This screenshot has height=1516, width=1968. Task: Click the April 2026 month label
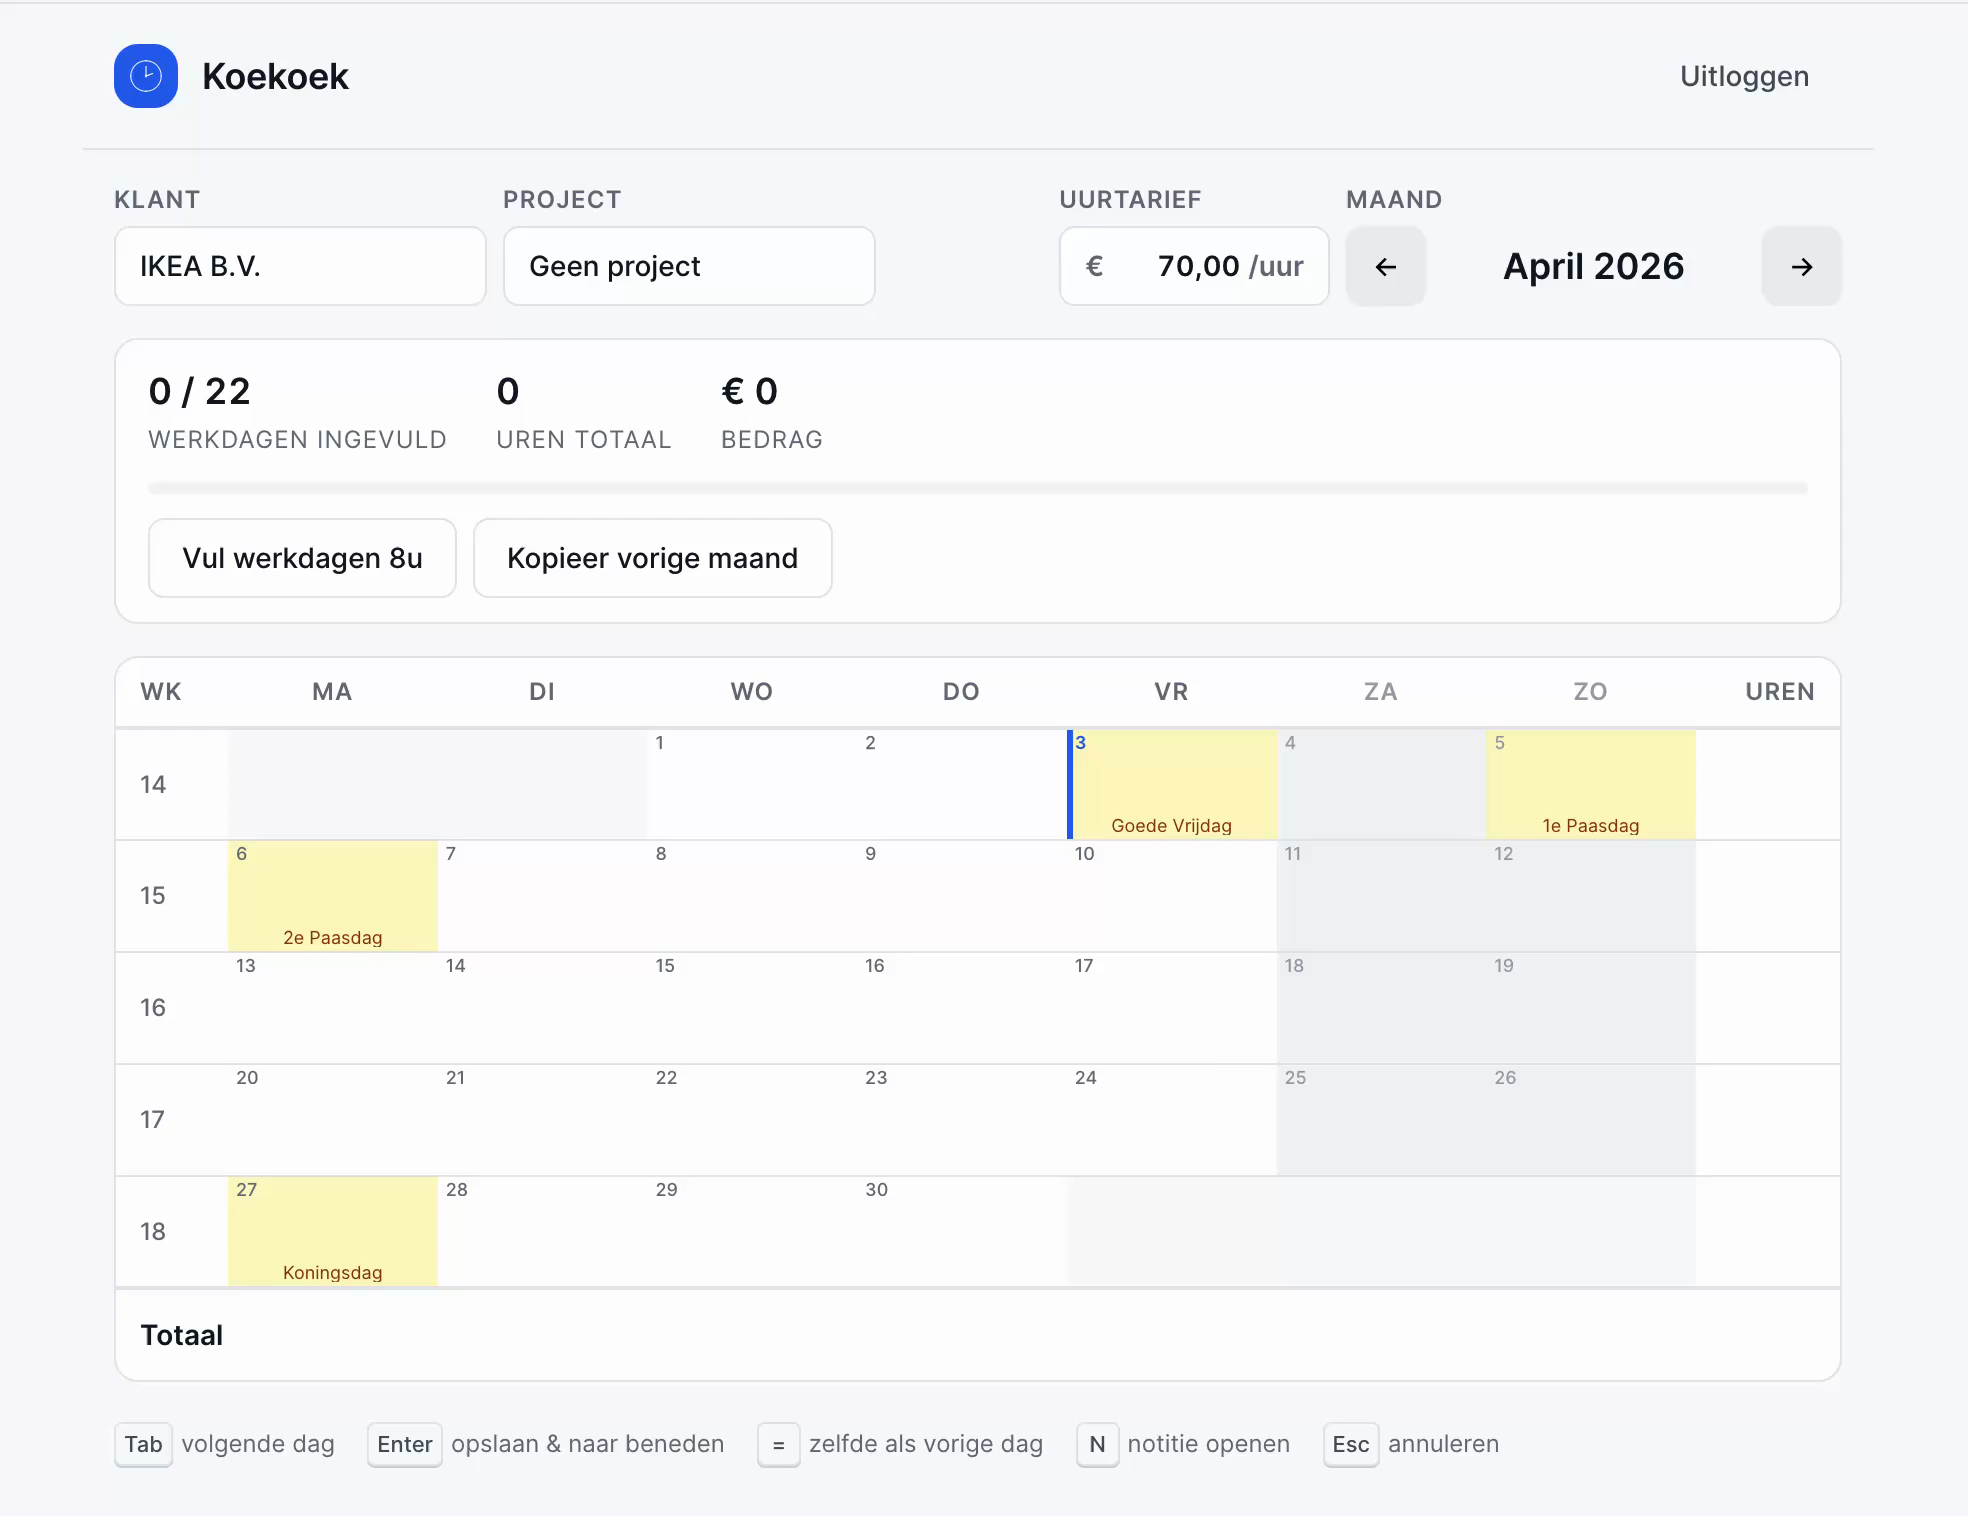[1593, 266]
